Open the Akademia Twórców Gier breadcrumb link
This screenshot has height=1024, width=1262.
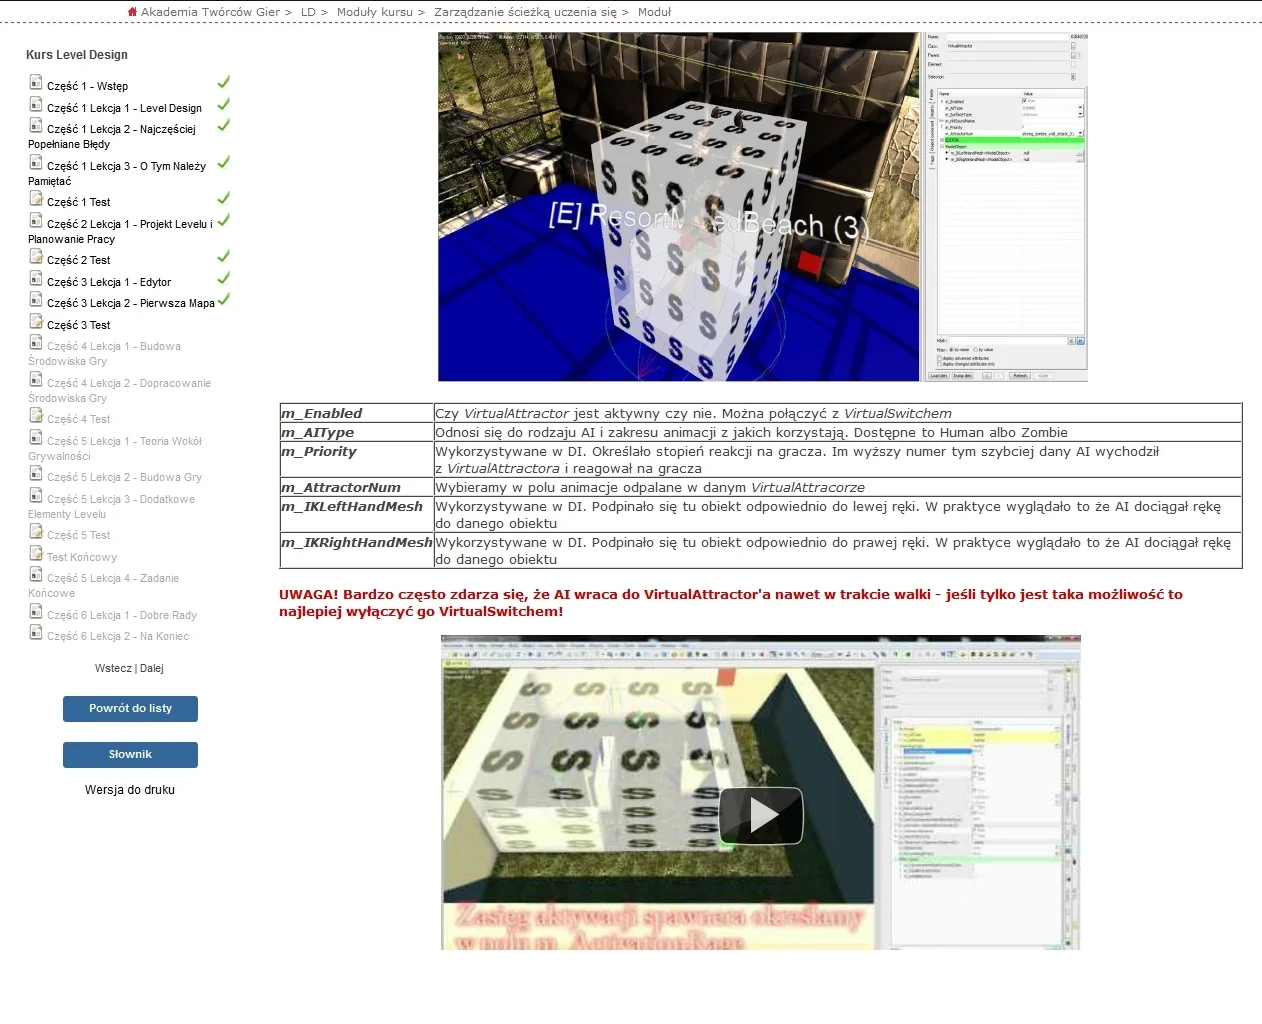click(x=210, y=12)
